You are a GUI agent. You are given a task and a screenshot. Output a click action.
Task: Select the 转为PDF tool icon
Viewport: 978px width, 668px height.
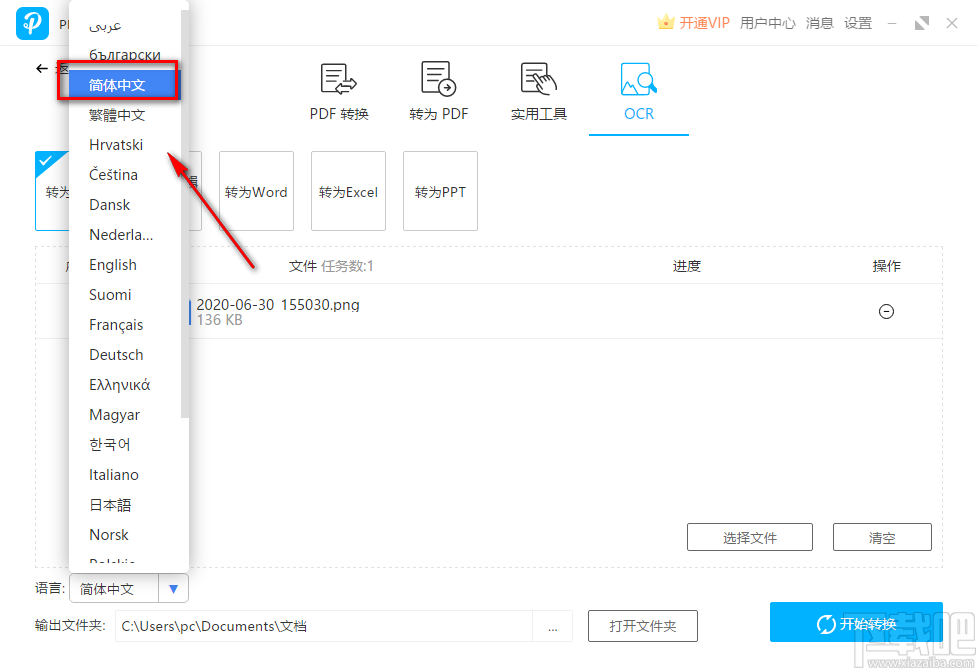coord(437,92)
